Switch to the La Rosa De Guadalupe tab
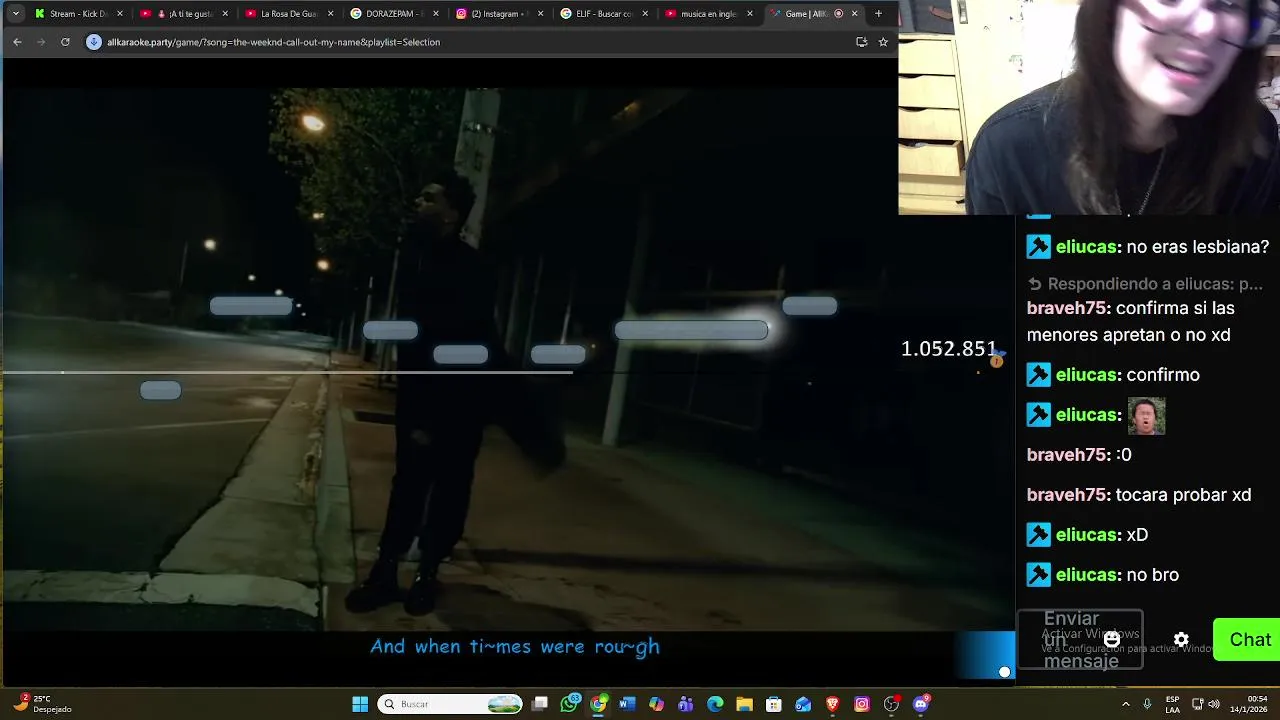Viewport: 1280px width, 720px height. [290, 14]
